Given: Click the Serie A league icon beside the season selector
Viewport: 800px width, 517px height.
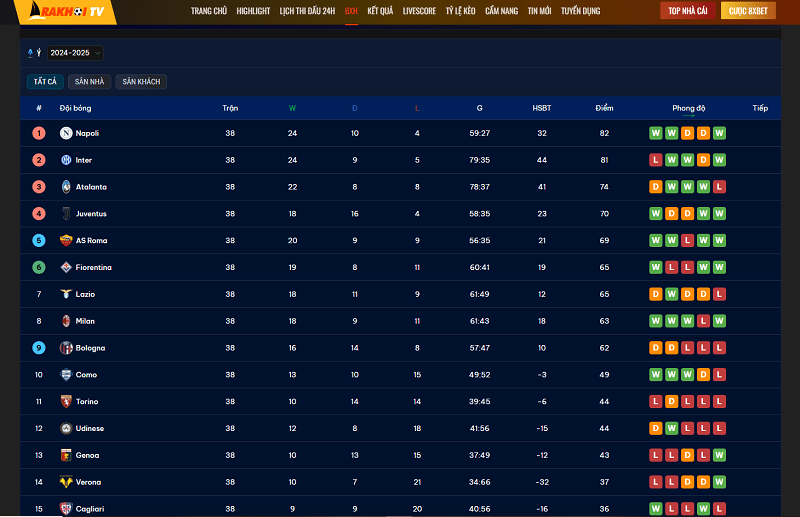Looking at the screenshot, I should pyautogui.click(x=31, y=53).
